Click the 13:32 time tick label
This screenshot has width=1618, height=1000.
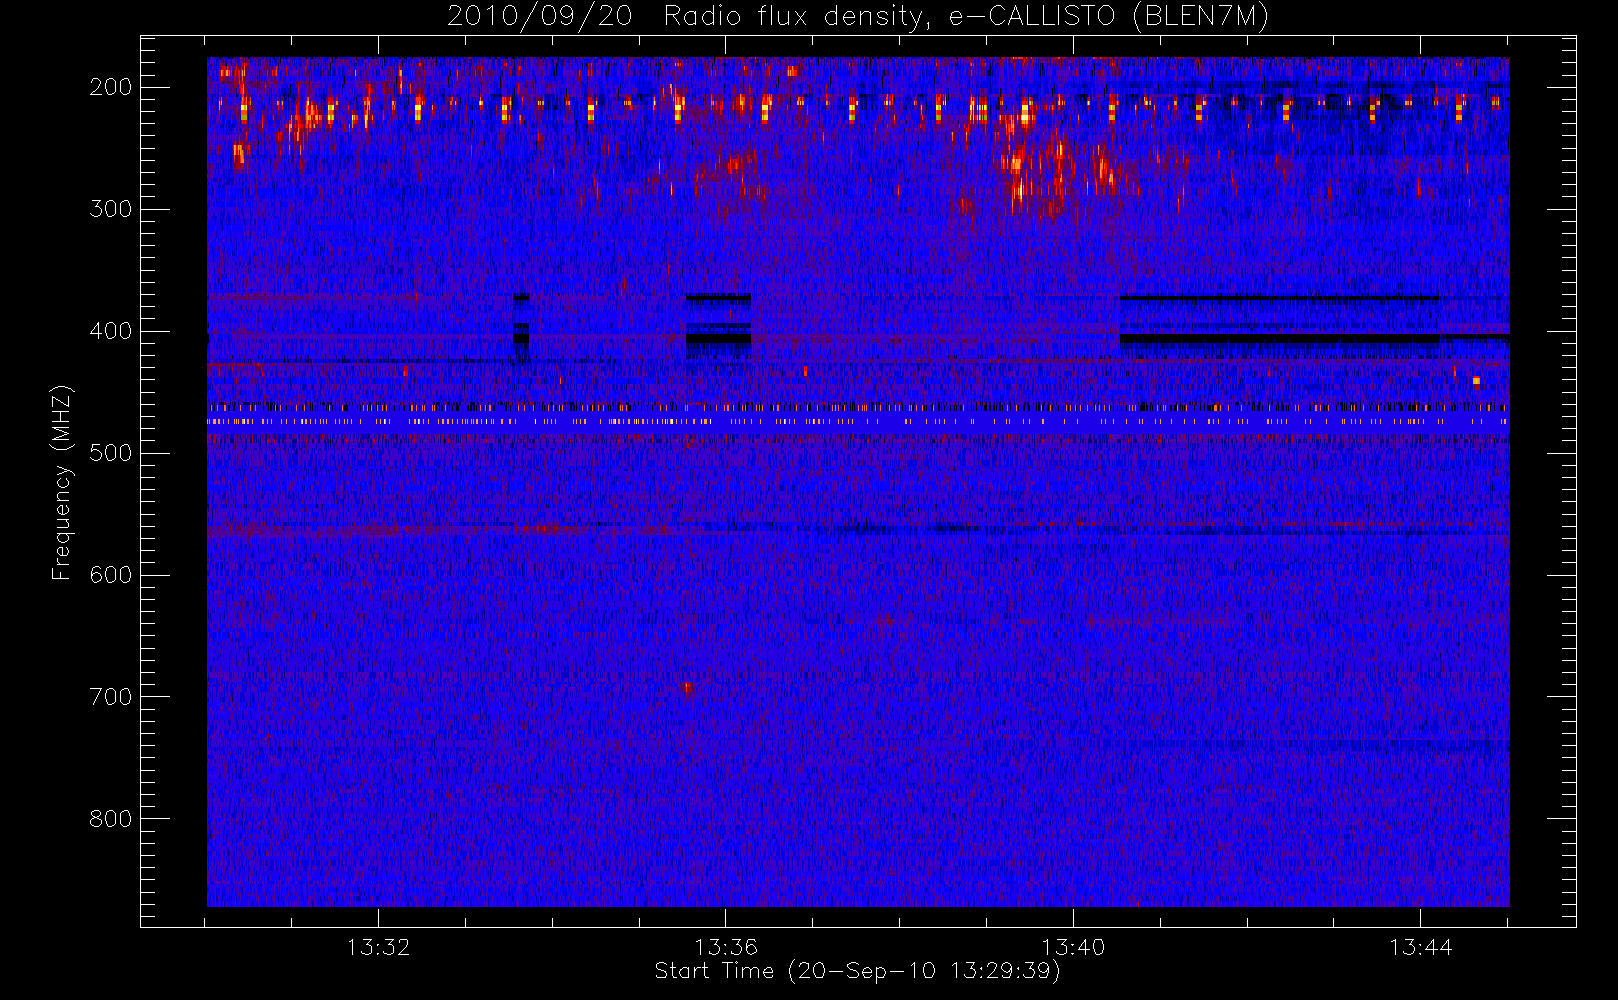[378, 947]
